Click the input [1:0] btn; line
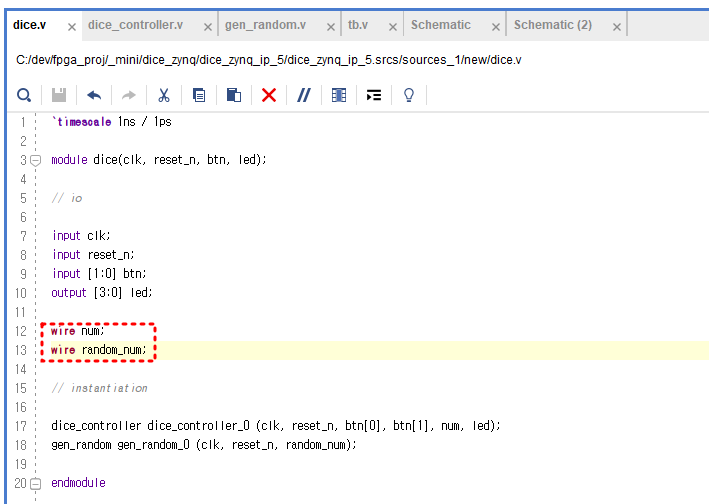Screen dimensions: 709x504 (99, 274)
